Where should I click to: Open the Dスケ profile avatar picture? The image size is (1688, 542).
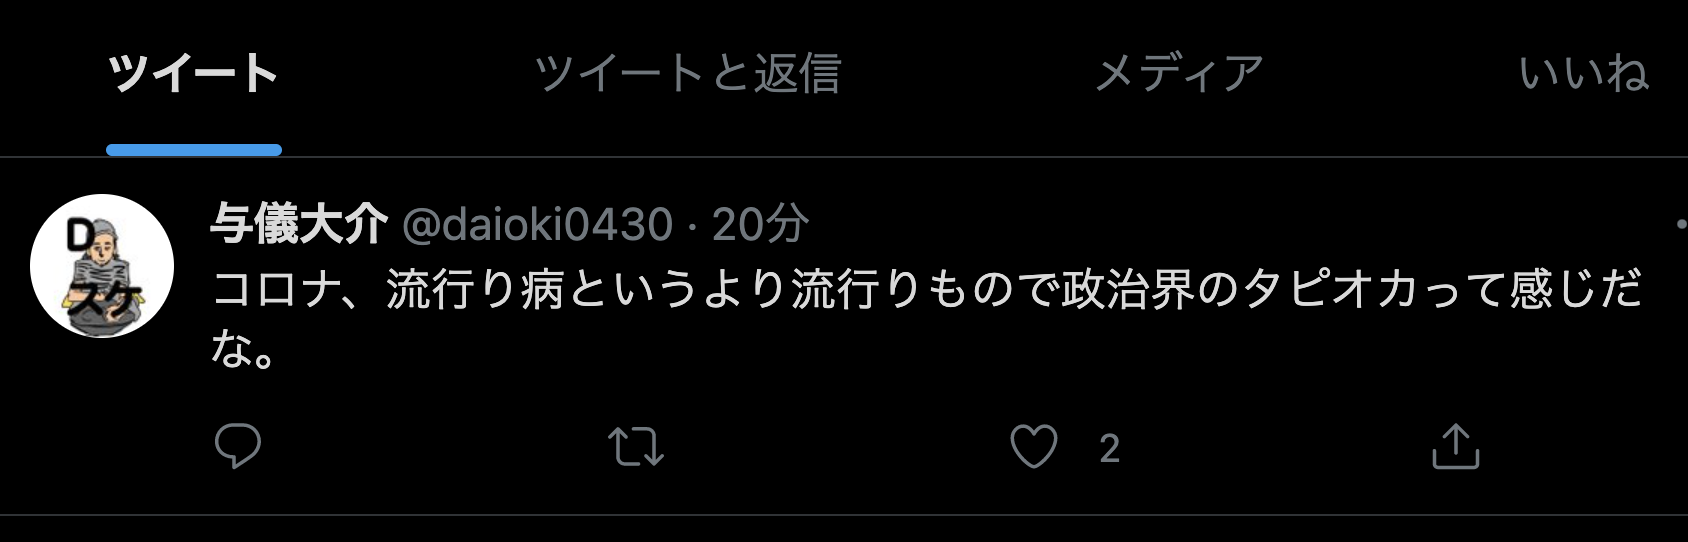click(102, 266)
